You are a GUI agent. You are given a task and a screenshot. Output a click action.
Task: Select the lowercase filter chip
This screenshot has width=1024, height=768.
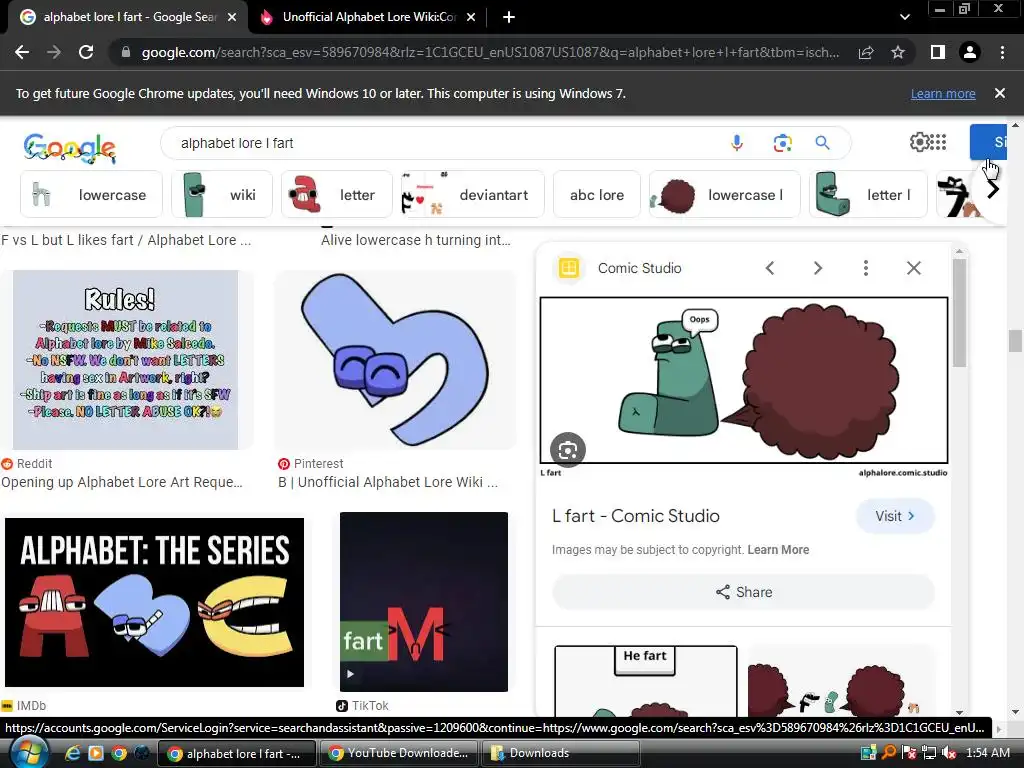pyautogui.click(x=91, y=195)
